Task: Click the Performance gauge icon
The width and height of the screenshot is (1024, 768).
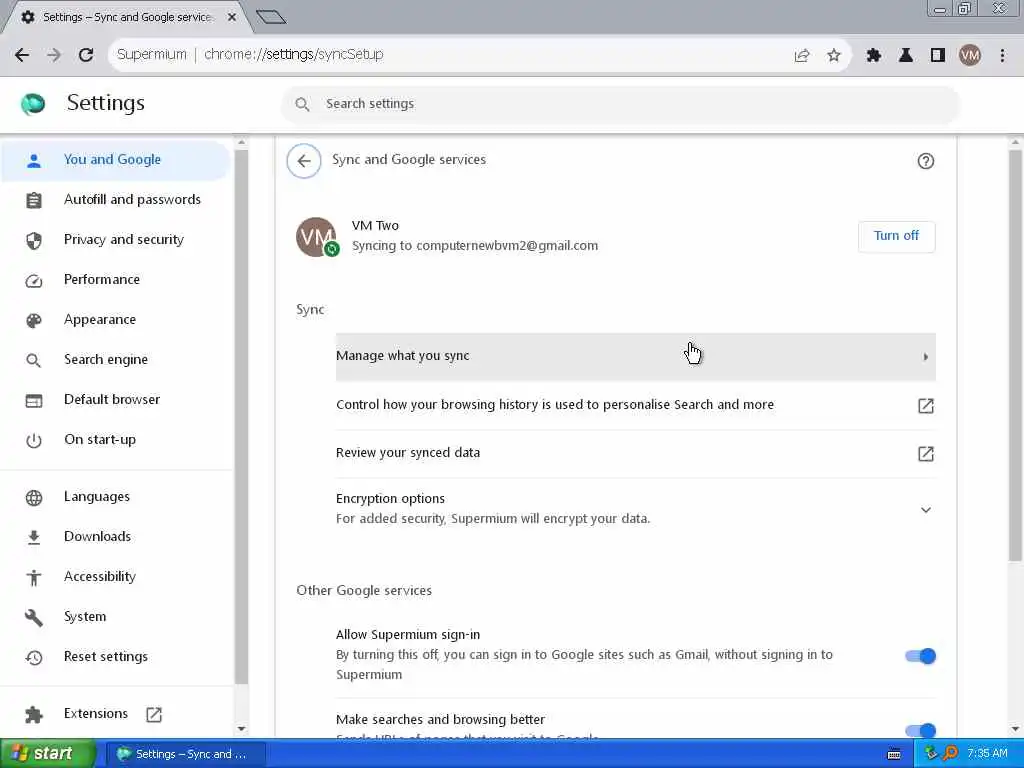Action: [x=34, y=280]
